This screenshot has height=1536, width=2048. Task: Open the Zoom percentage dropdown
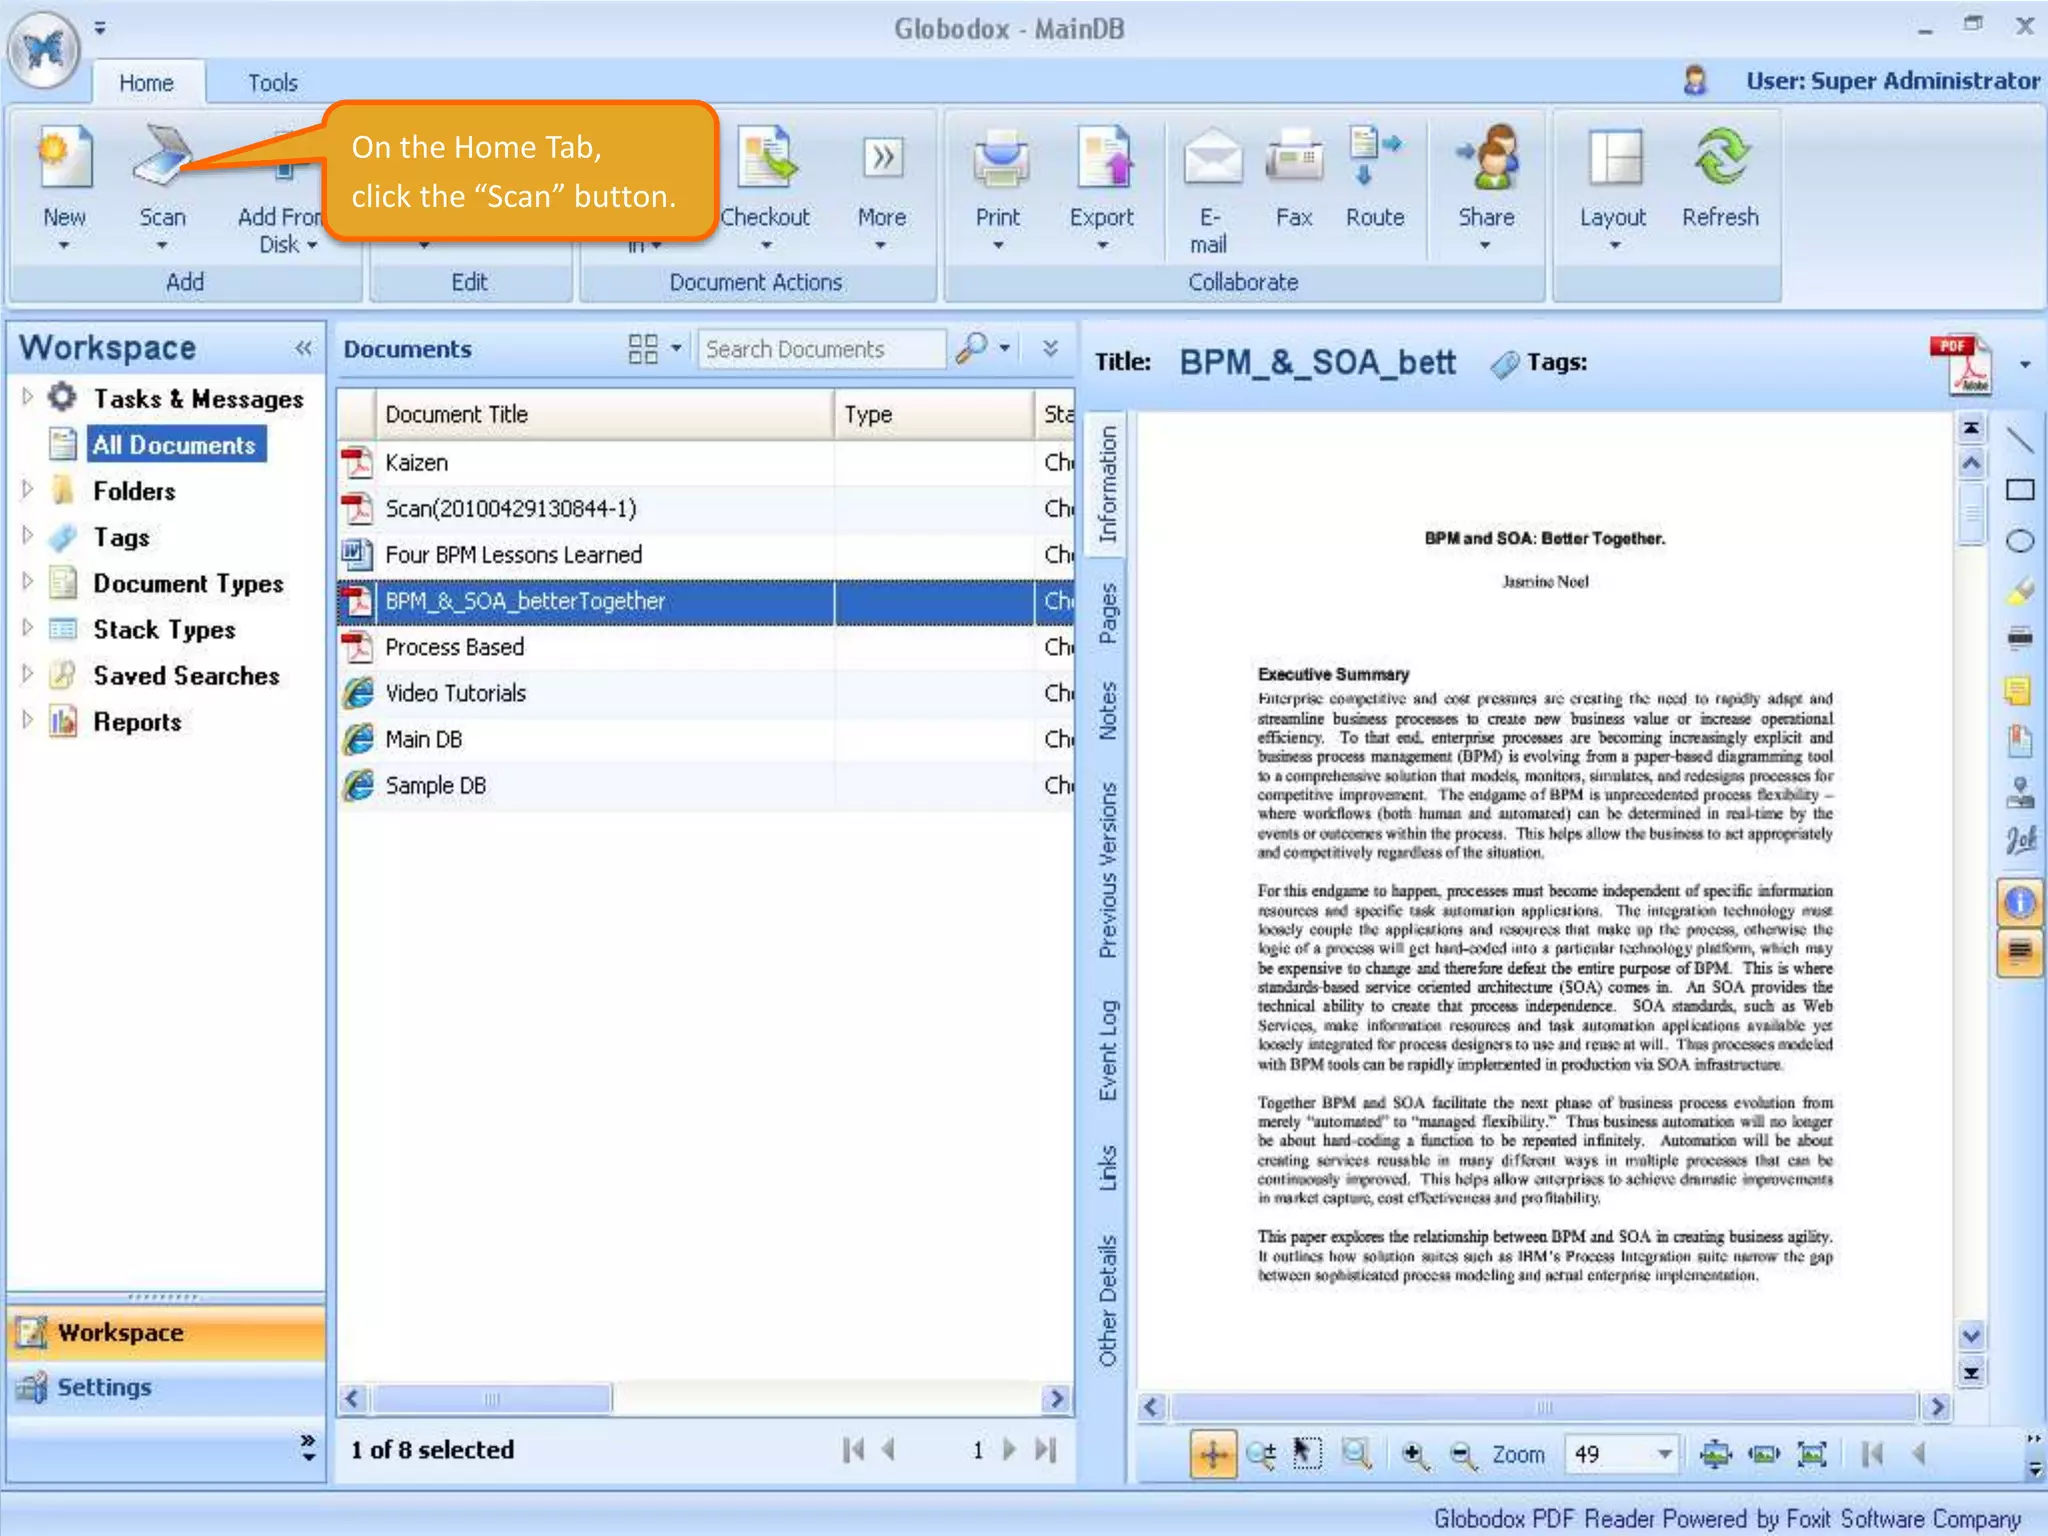click(1664, 1454)
